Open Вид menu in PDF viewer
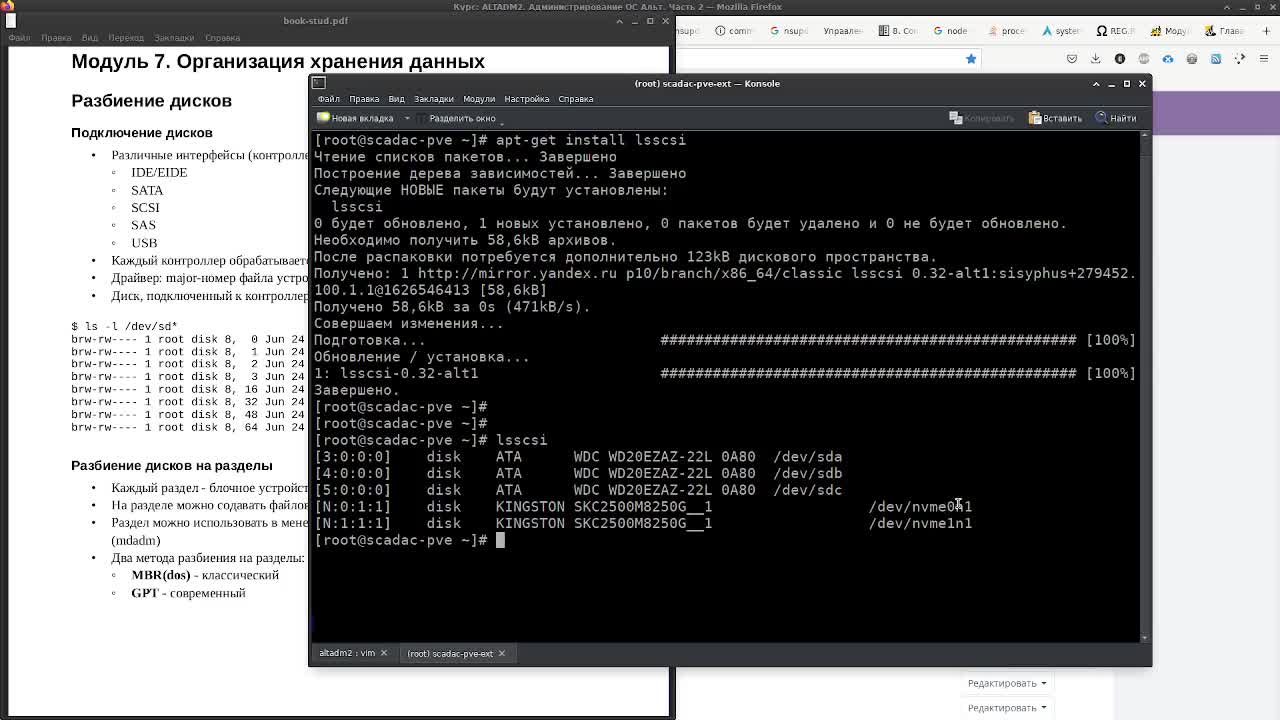This screenshot has width=1280, height=720. click(89, 38)
